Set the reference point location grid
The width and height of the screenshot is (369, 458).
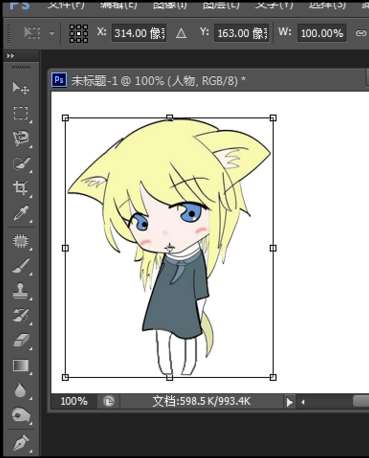tap(79, 34)
